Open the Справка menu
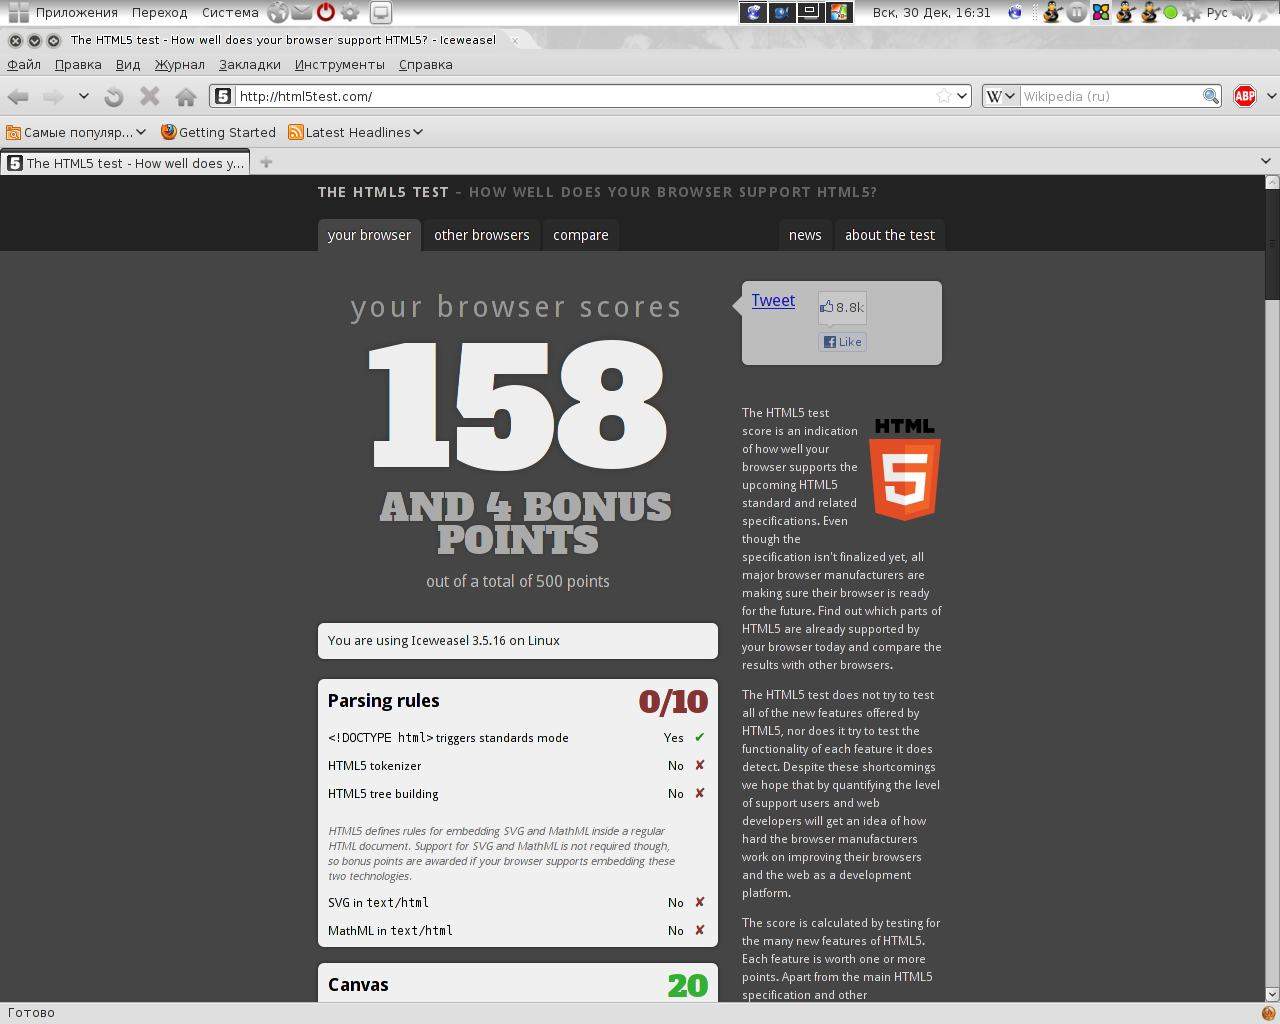The height and width of the screenshot is (1024, 1280). tap(426, 64)
